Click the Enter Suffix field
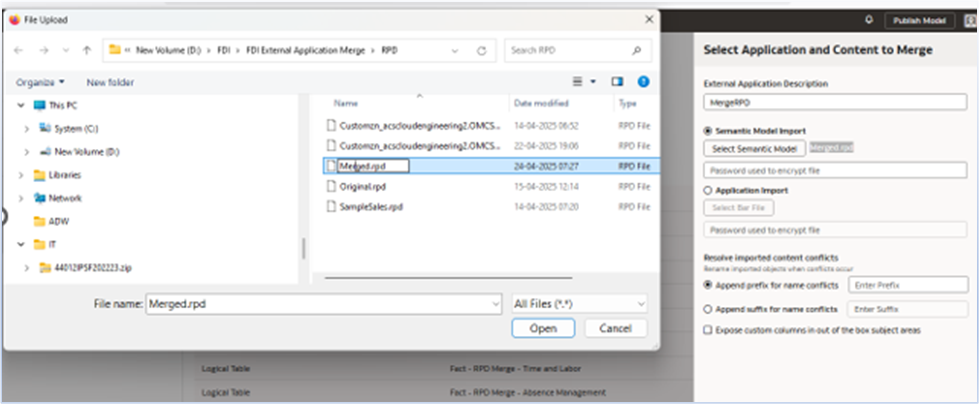This screenshot has width=979, height=404. (x=906, y=309)
